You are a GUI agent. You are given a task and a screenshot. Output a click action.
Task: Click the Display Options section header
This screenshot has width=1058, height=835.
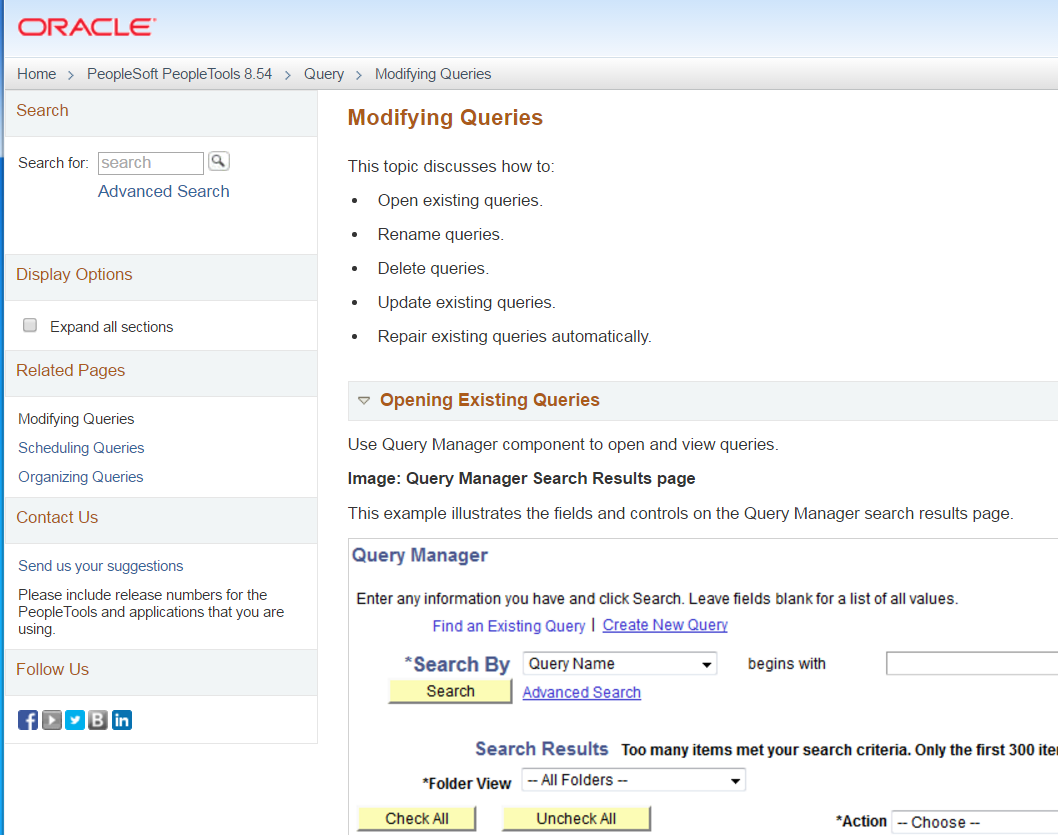(x=161, y=275)
